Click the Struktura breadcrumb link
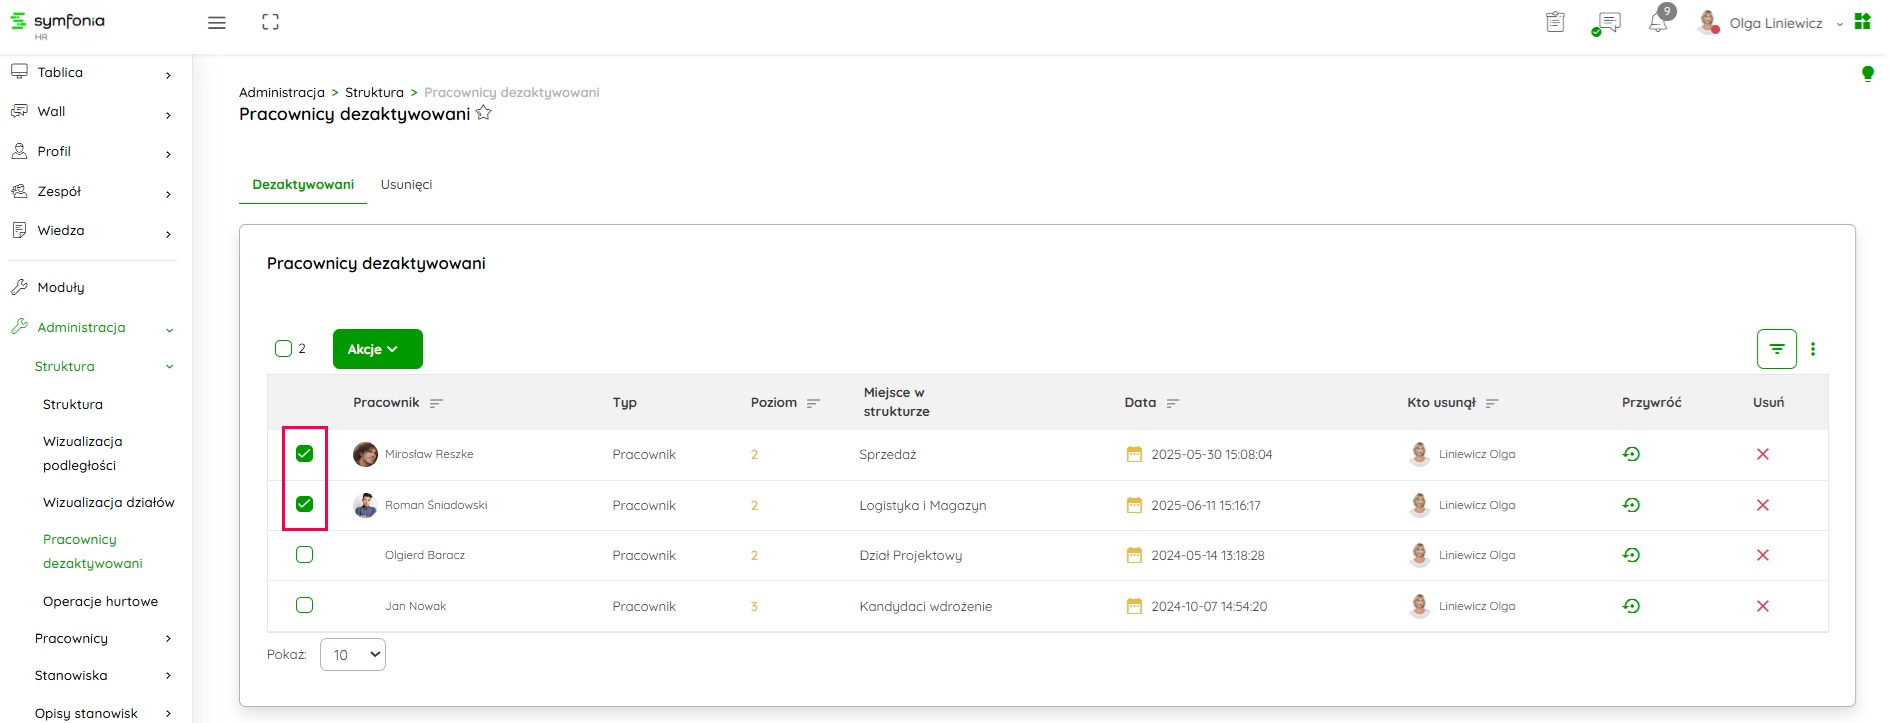 tap(374, 92)
